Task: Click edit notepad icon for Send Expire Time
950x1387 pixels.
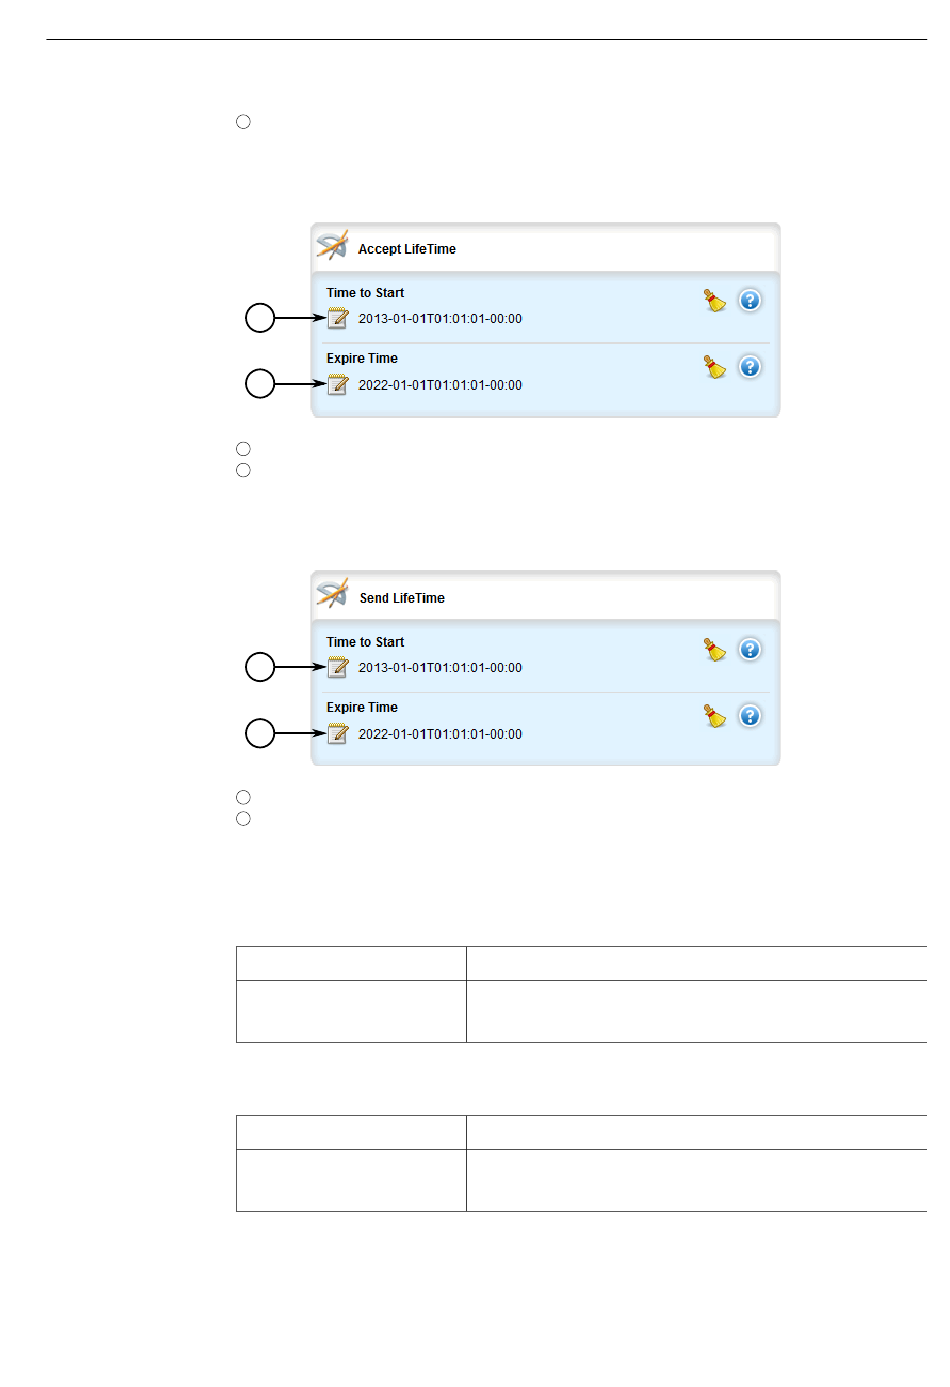Action: pyautogui.click(x=338, y=733)
